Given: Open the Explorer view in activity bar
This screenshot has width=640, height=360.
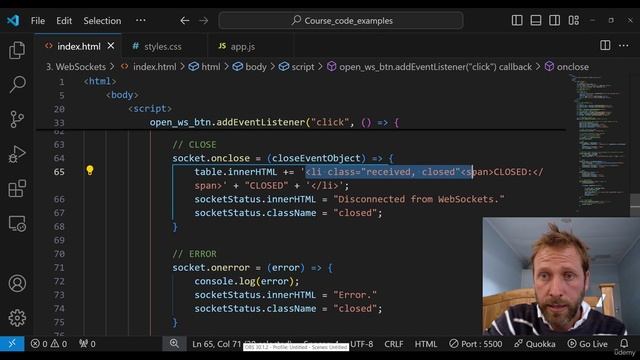Looking at the screenshot, I should (x=17, y=50).
